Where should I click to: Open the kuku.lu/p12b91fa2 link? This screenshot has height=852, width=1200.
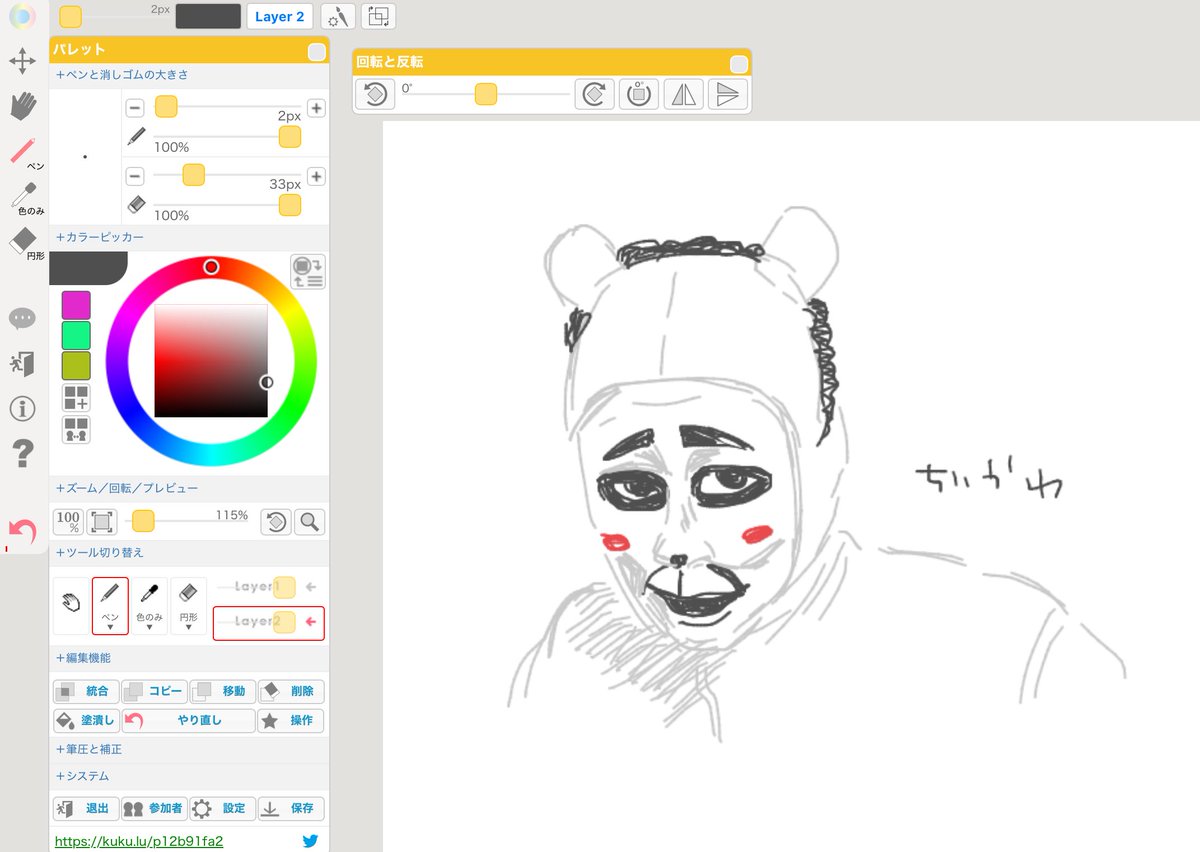click(138, 841)
